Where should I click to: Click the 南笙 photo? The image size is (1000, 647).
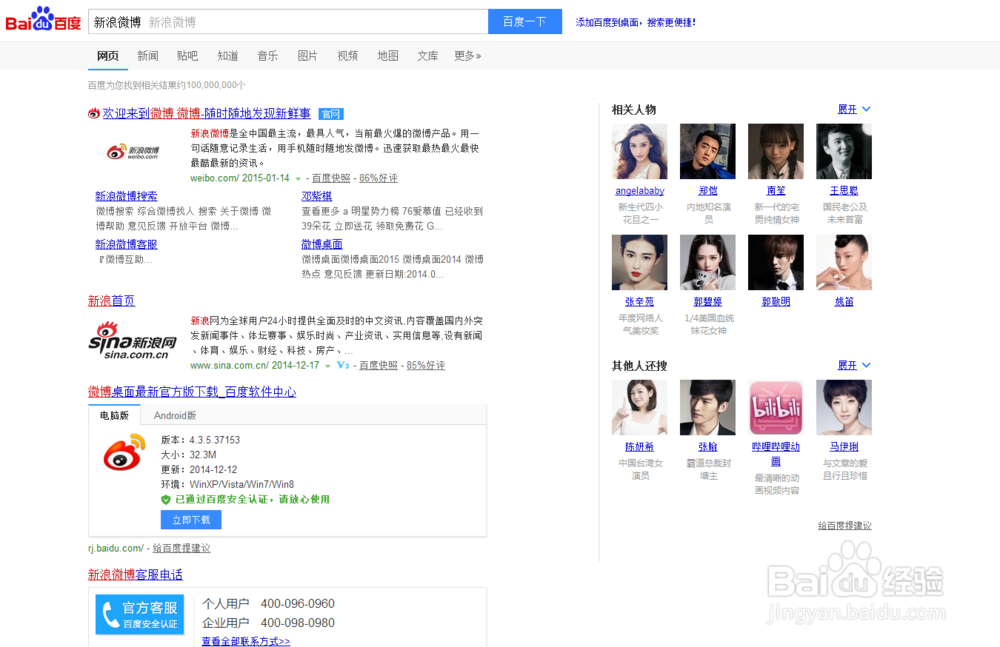tap(776, 151)
